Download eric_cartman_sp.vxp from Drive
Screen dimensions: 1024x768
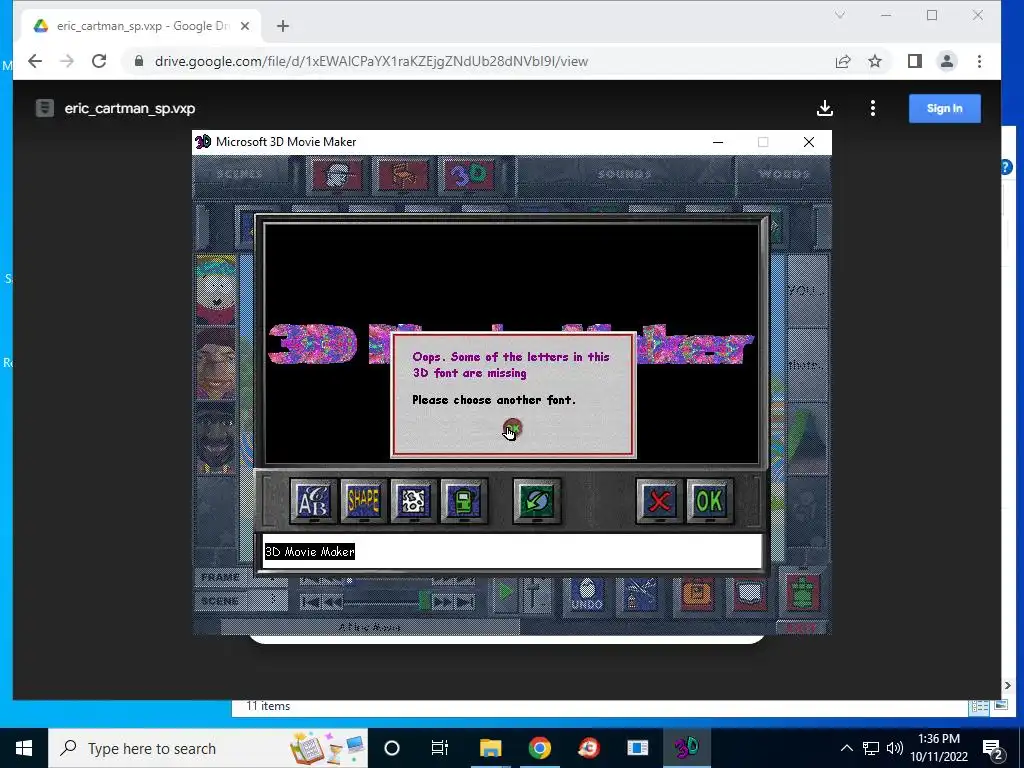tap(825, 108)
